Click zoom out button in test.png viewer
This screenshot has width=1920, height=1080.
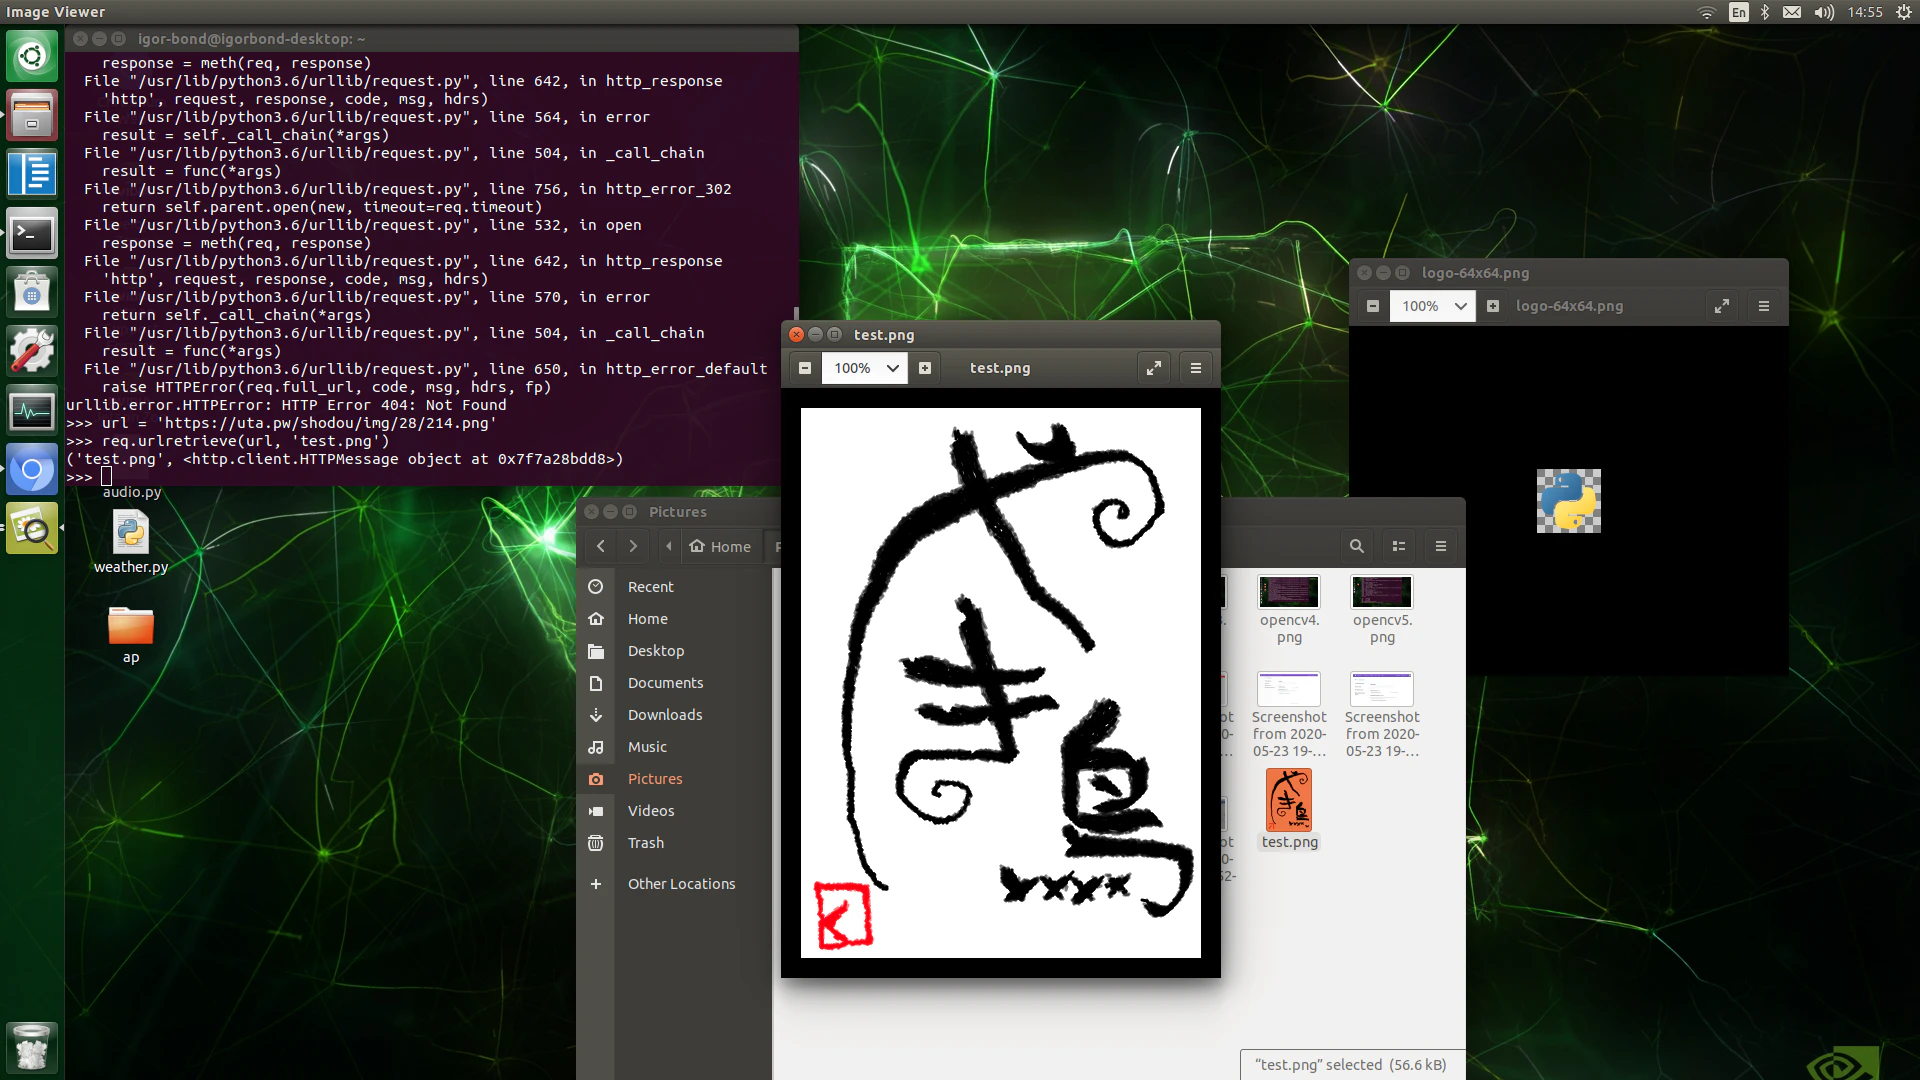(x=805, y=368)
